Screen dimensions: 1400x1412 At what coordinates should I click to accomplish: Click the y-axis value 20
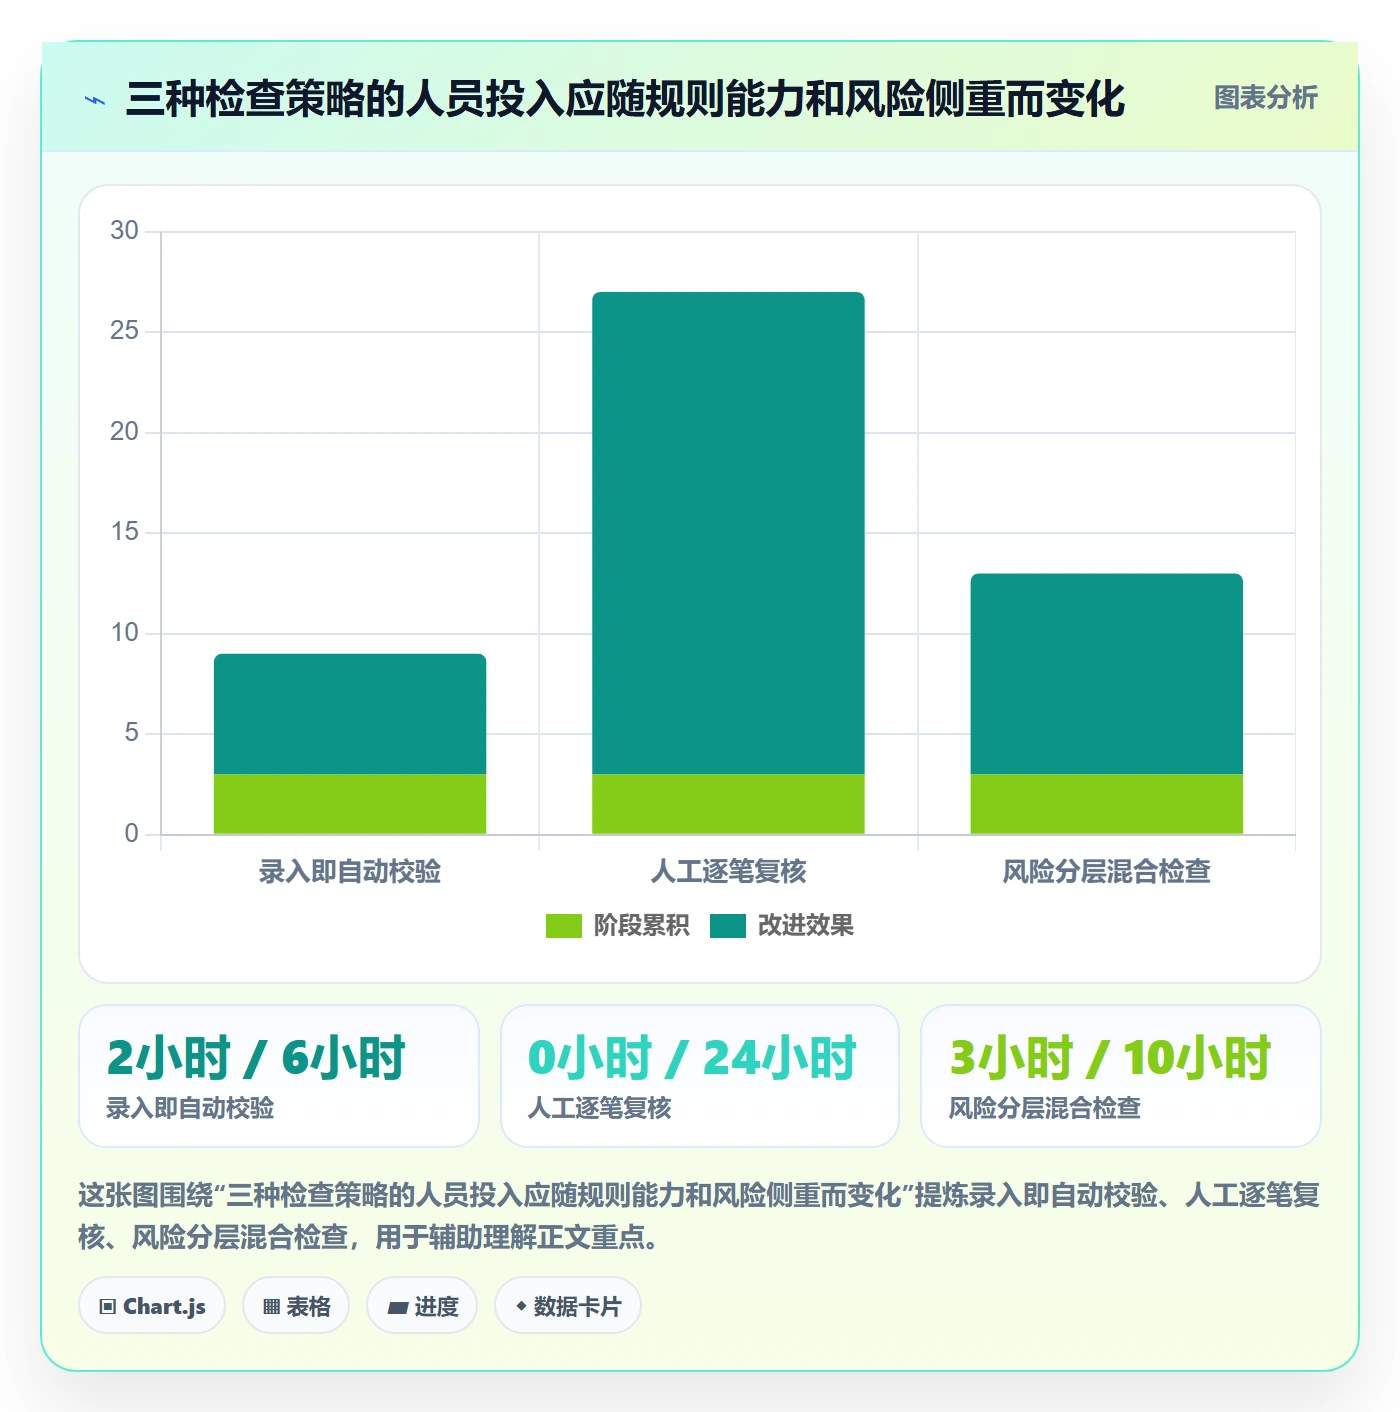point(124,432)
